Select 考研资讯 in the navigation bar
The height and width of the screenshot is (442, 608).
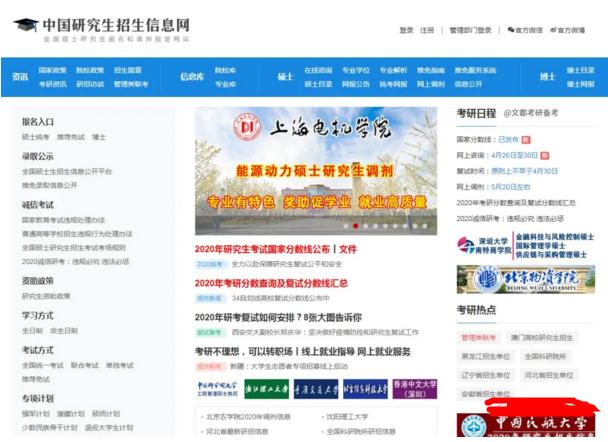click(x=52, y=84)
